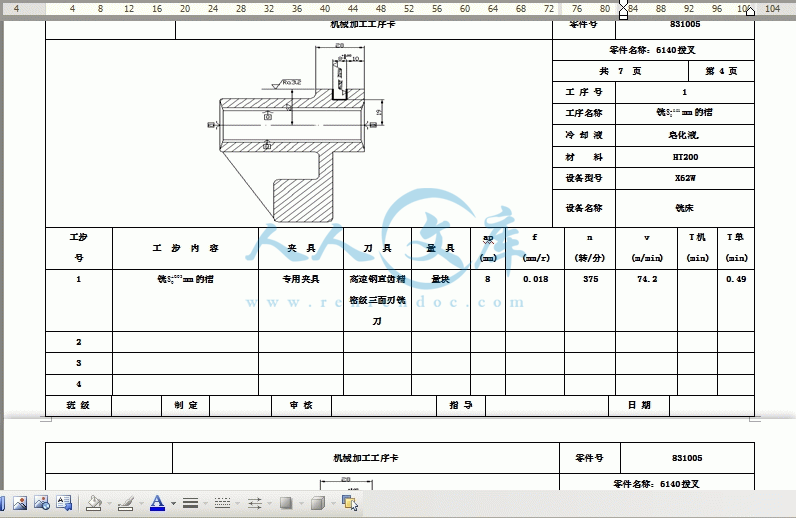Click the '工步内容' column header

coord(185,248)
